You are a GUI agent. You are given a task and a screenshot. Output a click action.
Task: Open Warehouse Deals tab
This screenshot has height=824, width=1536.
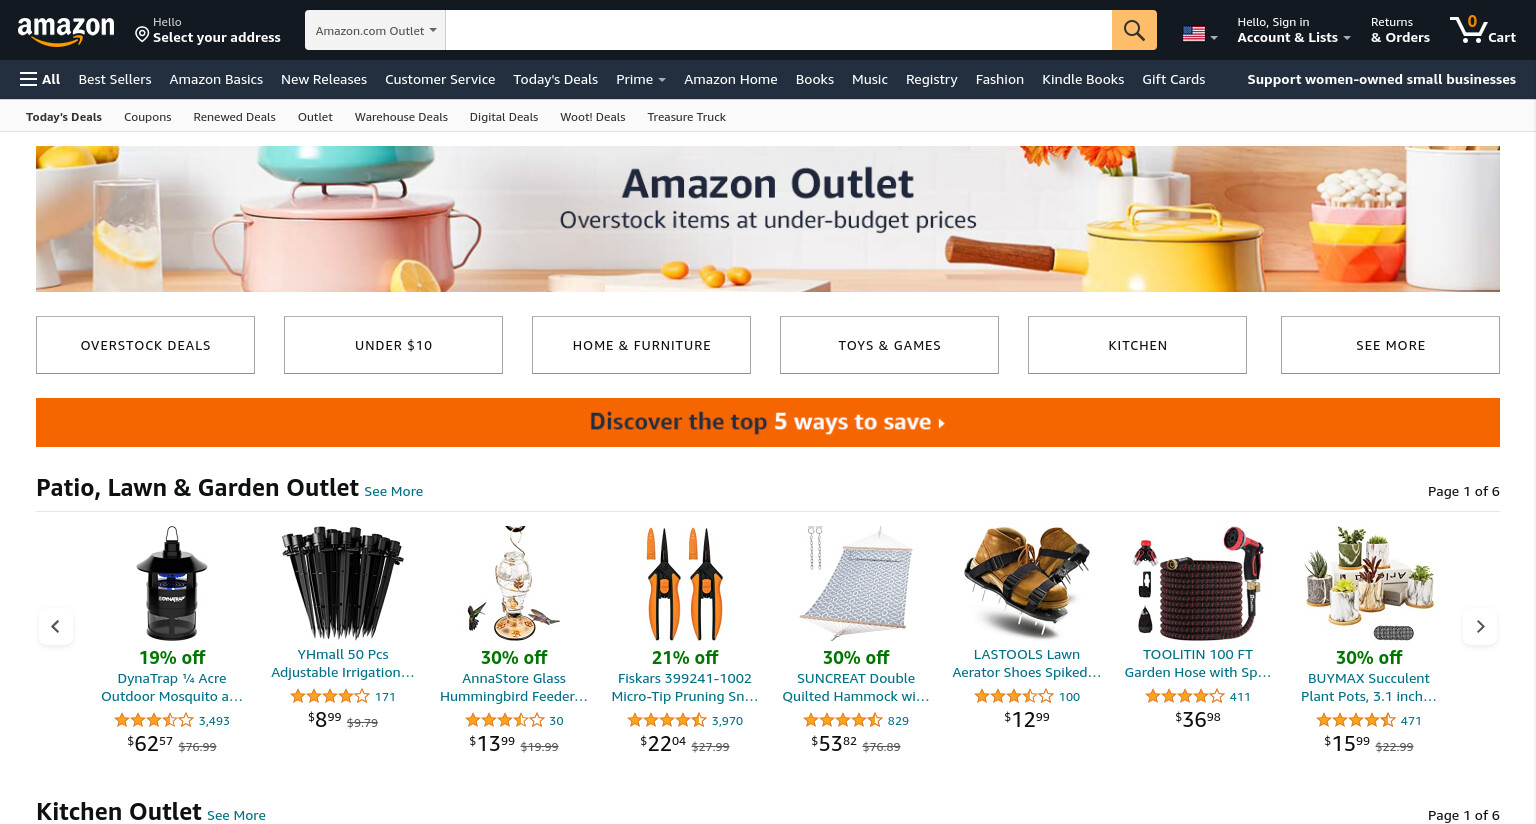pyautogui.click(x=401, y=117)
